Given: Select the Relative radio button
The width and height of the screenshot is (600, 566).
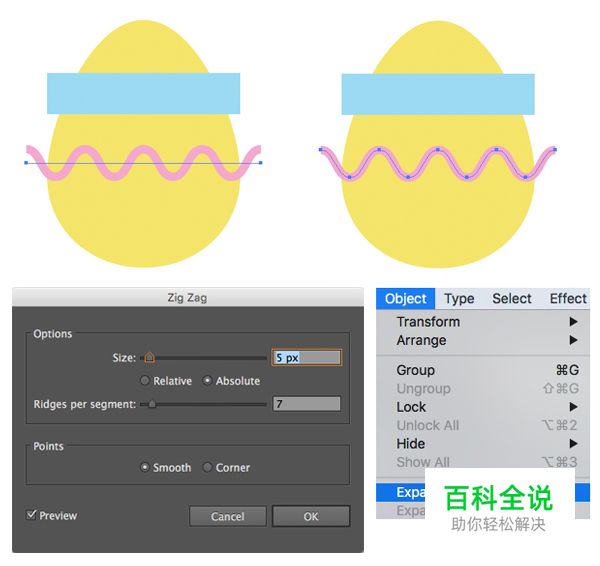Looking at the screenshot, I should [x=145, y=381].
